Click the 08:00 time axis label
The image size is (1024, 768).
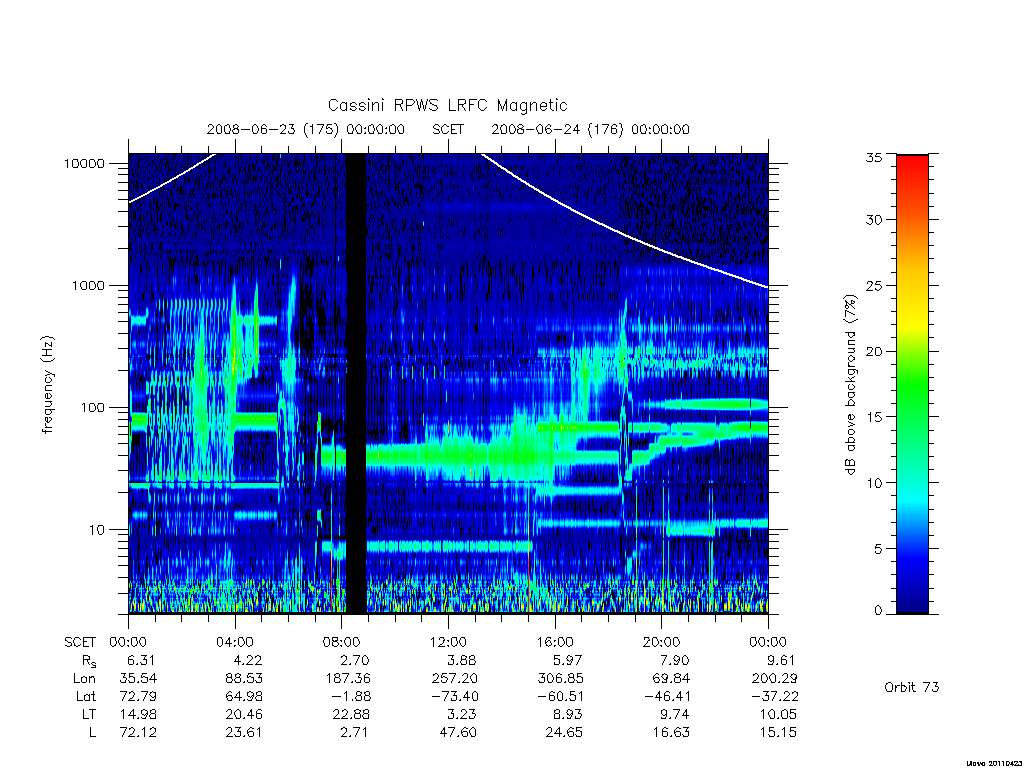point(342,642)
